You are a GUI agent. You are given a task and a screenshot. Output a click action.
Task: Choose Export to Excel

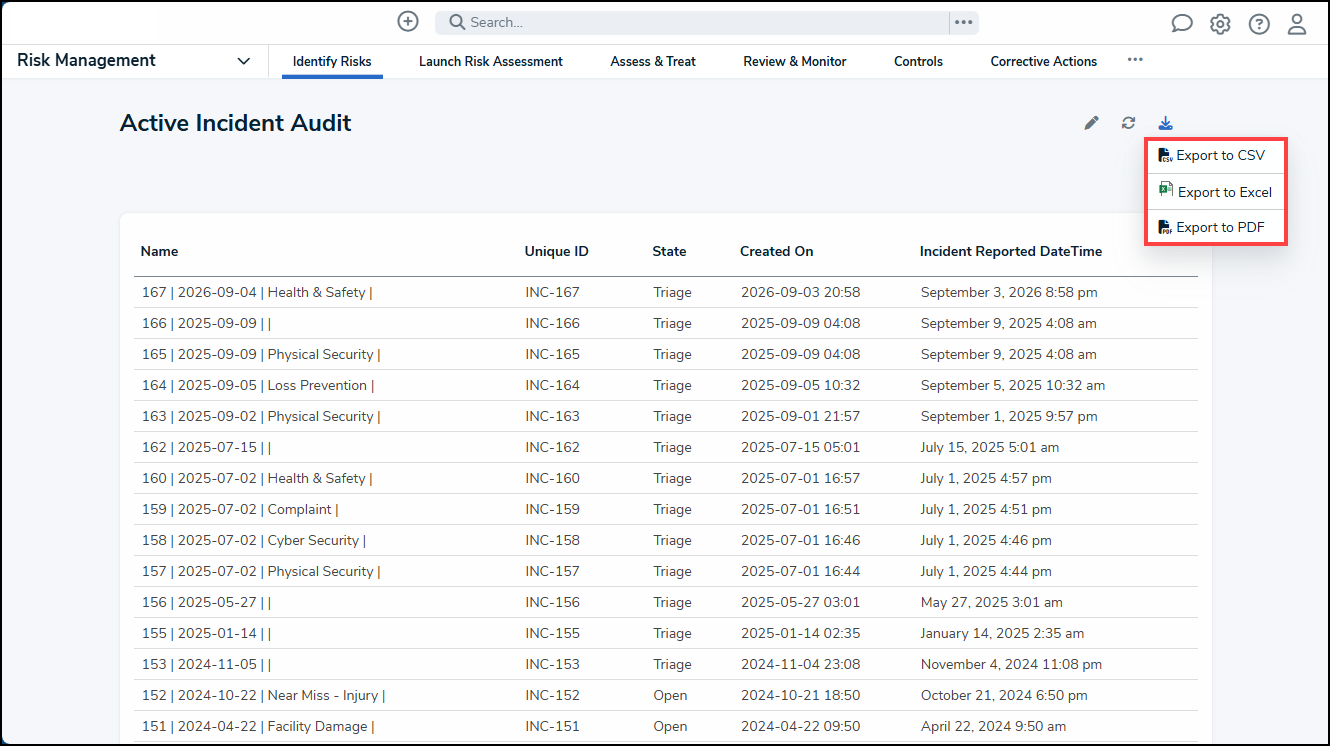click(x=1215, y=191)
